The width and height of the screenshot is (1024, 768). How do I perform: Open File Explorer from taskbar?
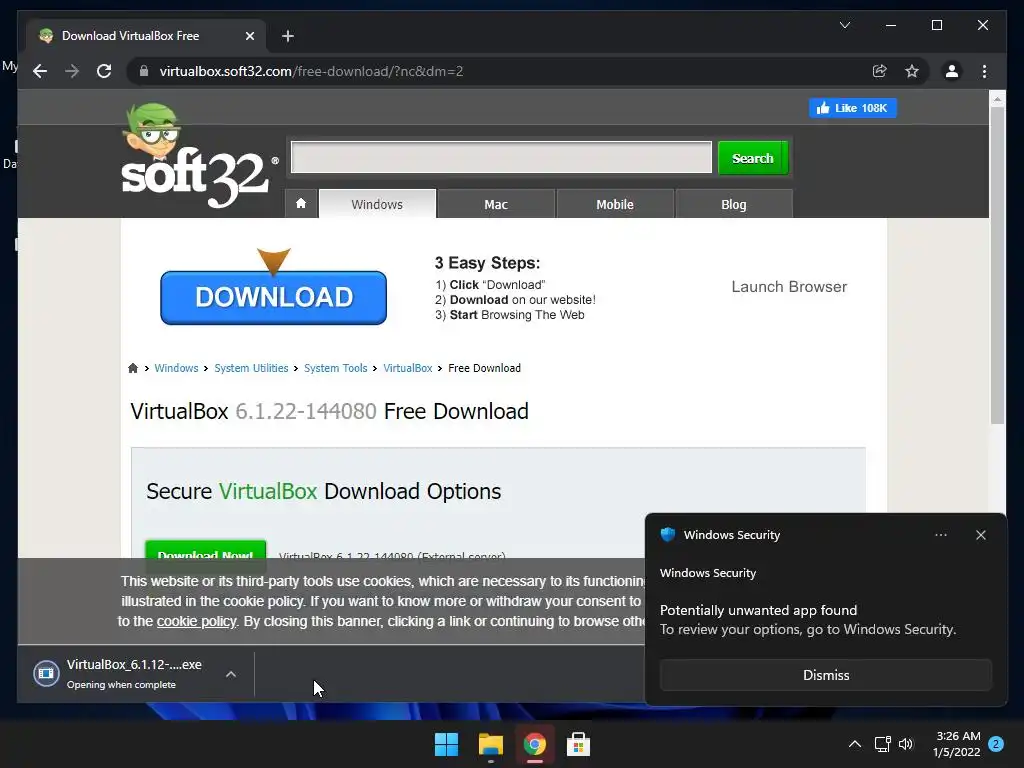(490, 744)
